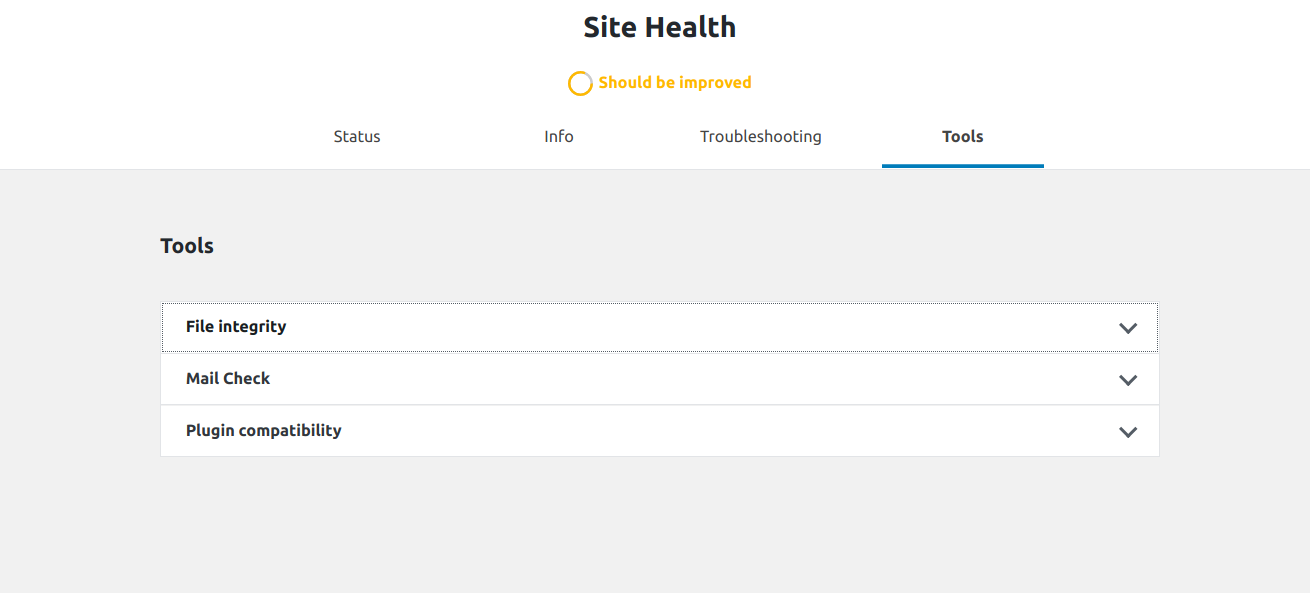Go to the Troubleshooting tab
Viewport: 1310px width, 593px height.
click(761, 137)
